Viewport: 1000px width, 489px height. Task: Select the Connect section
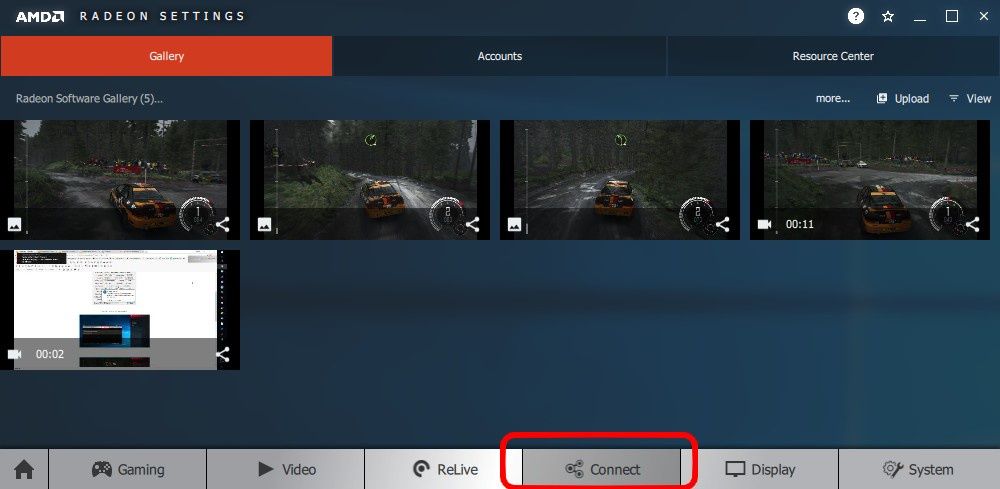601,469
